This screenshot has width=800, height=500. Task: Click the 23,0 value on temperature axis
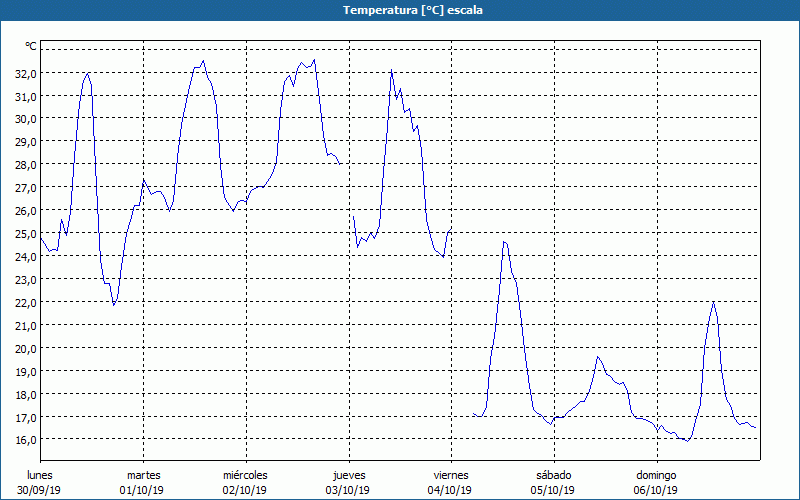pyautogui.click(x=26, y=280)
